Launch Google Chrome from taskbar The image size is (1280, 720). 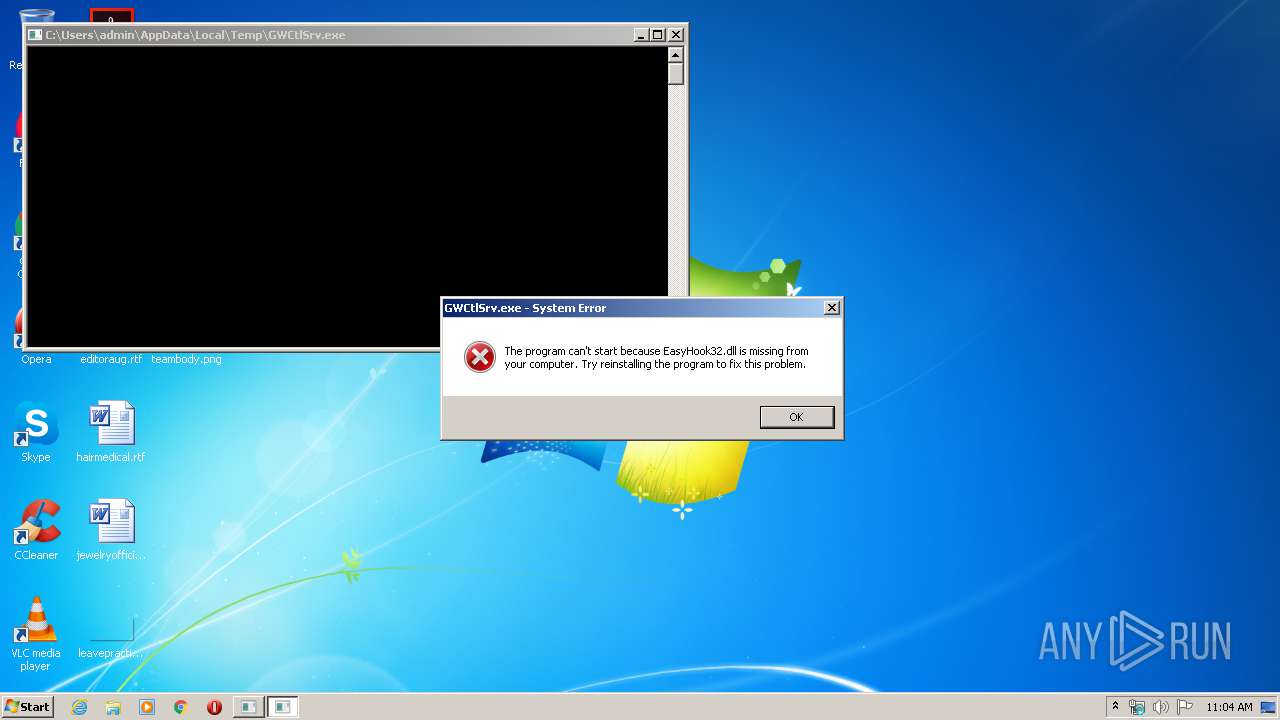[x=181, y=707]
